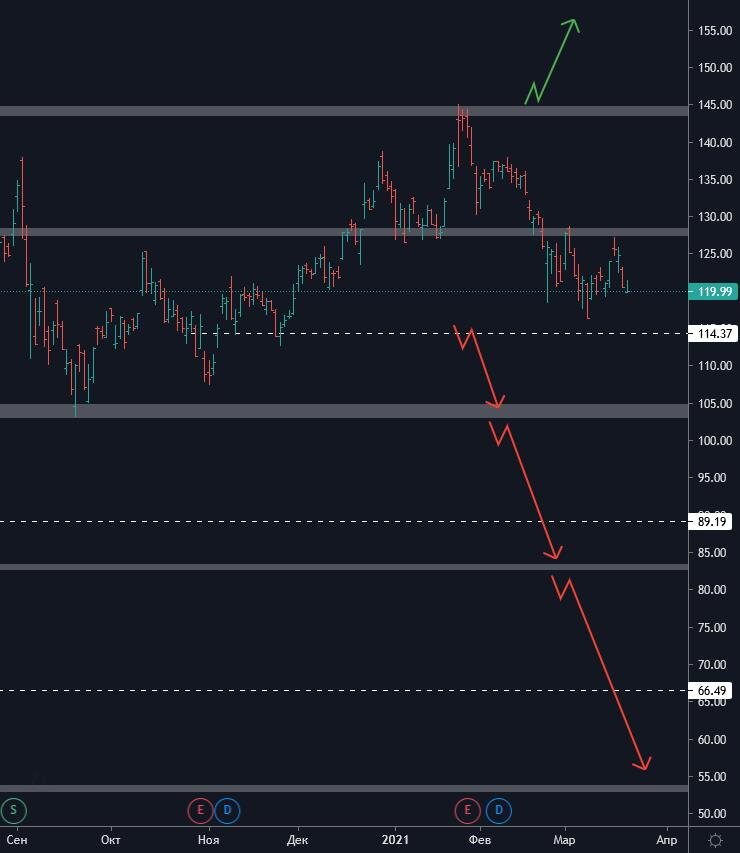Click the current price label 119.99

click(713, 292)
